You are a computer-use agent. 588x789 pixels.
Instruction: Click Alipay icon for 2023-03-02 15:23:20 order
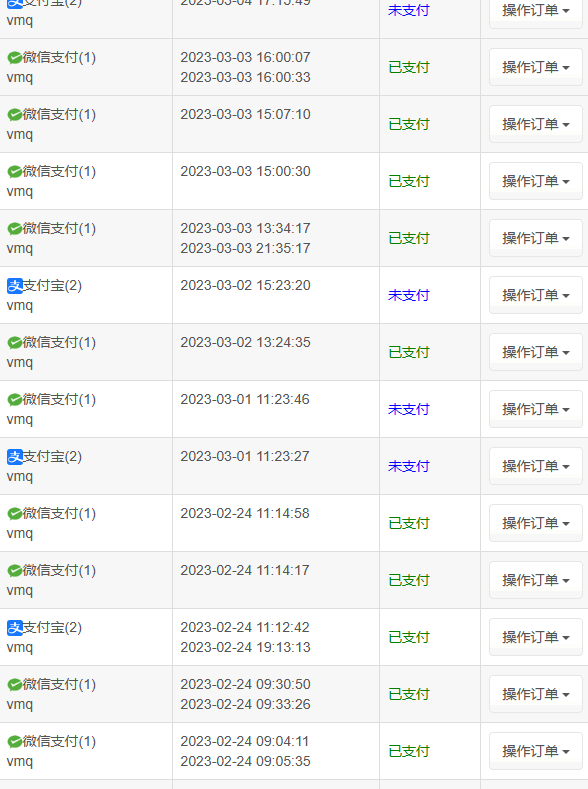coord(15,286)
